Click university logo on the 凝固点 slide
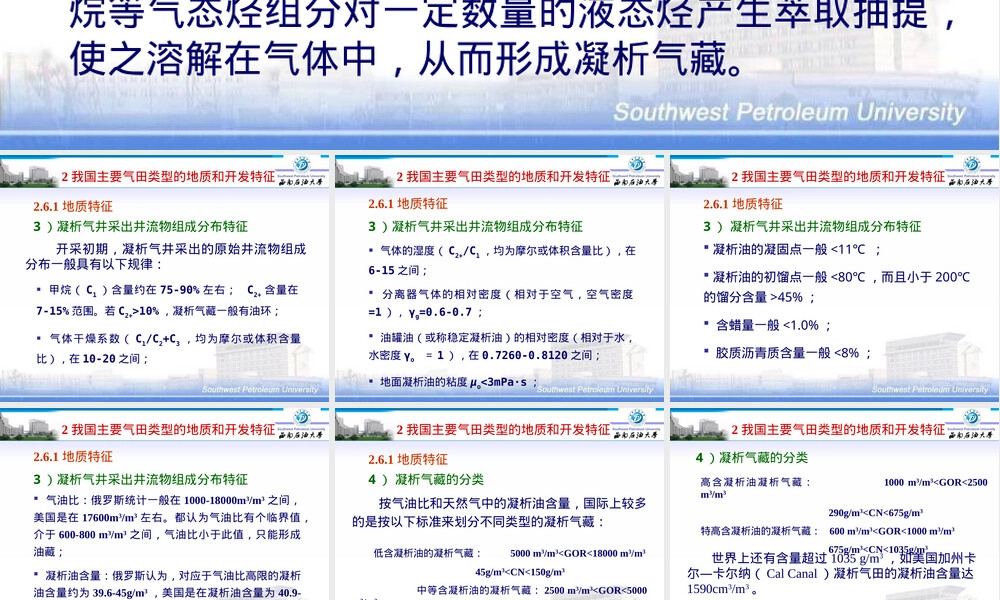The width and height of the screenshot is (1000, 600). click(971, 172)
